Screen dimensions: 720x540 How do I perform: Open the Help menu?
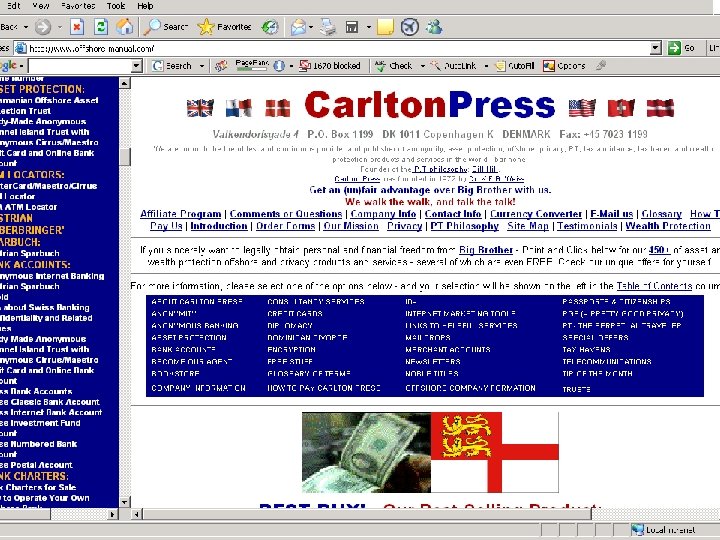point(145,6)
